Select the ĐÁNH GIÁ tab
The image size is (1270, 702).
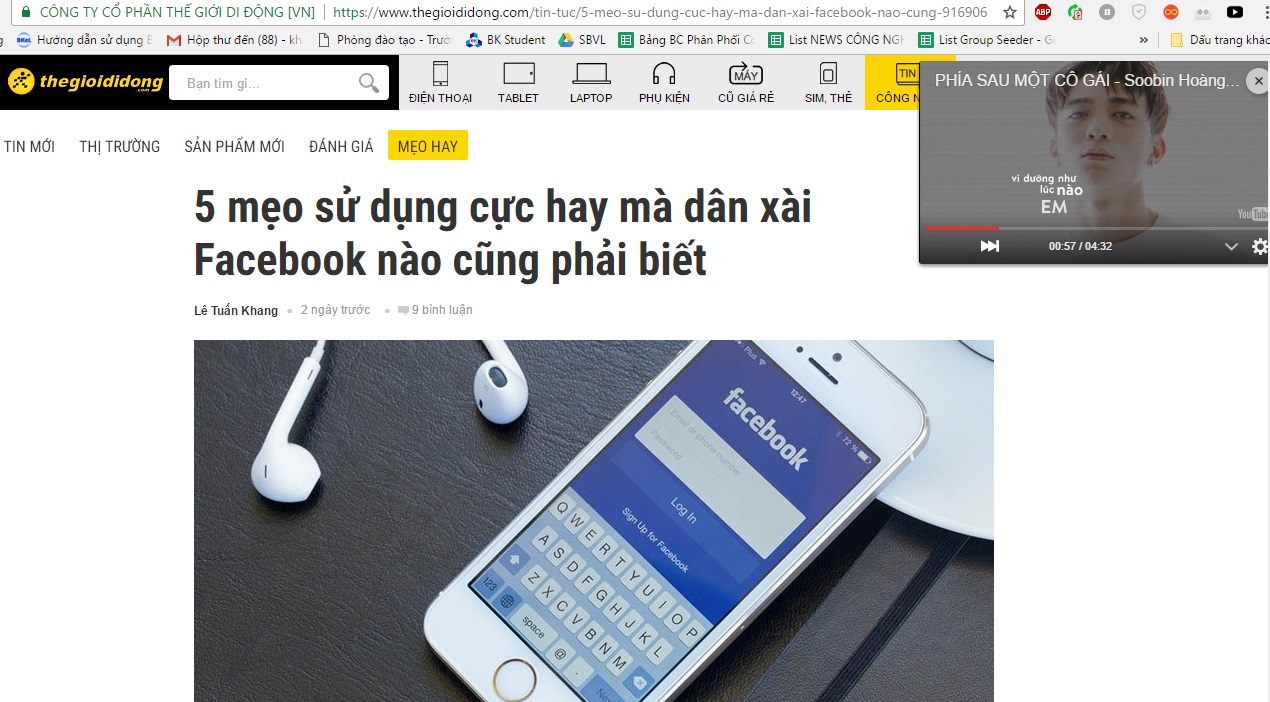point(341,146)
